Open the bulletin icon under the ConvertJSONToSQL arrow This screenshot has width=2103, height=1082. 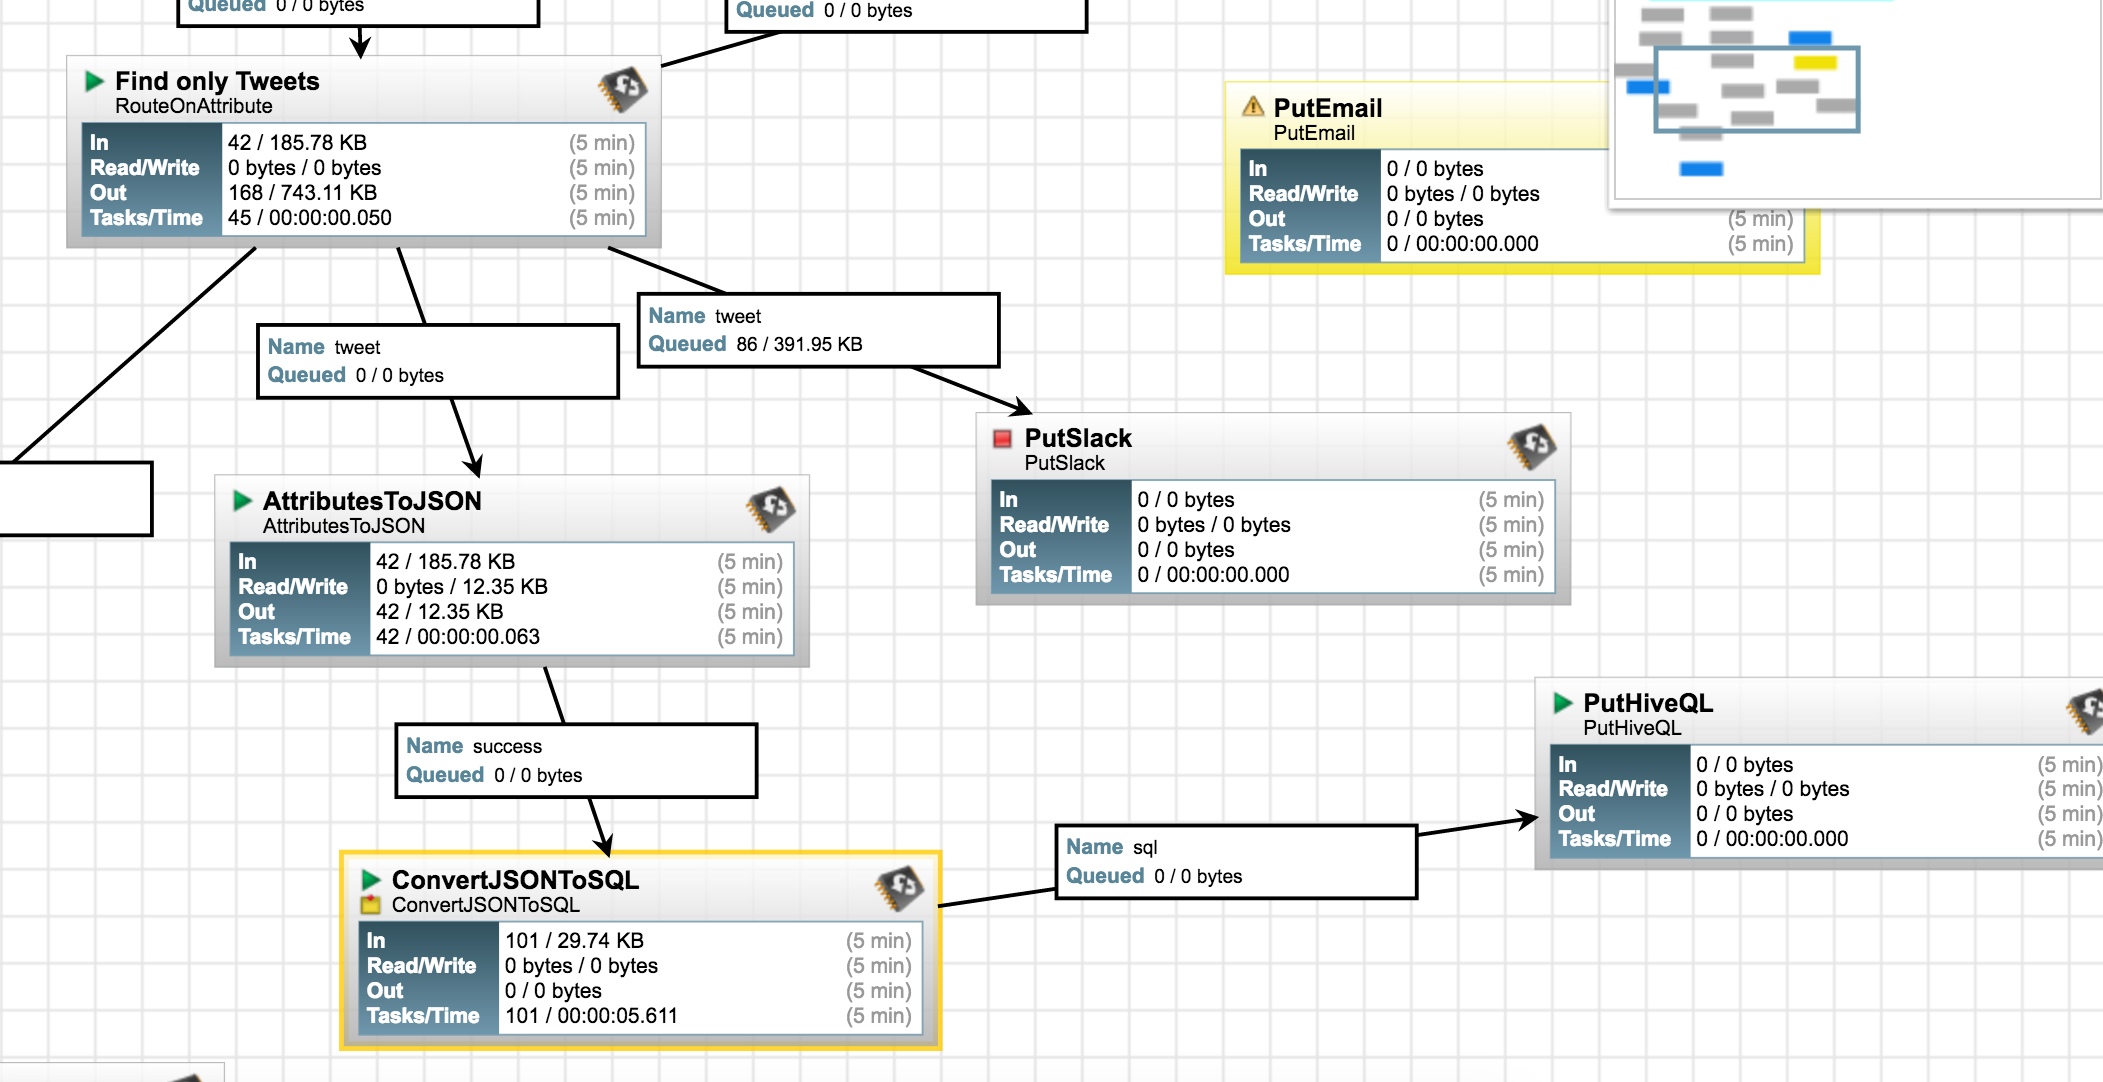[371, 905]
